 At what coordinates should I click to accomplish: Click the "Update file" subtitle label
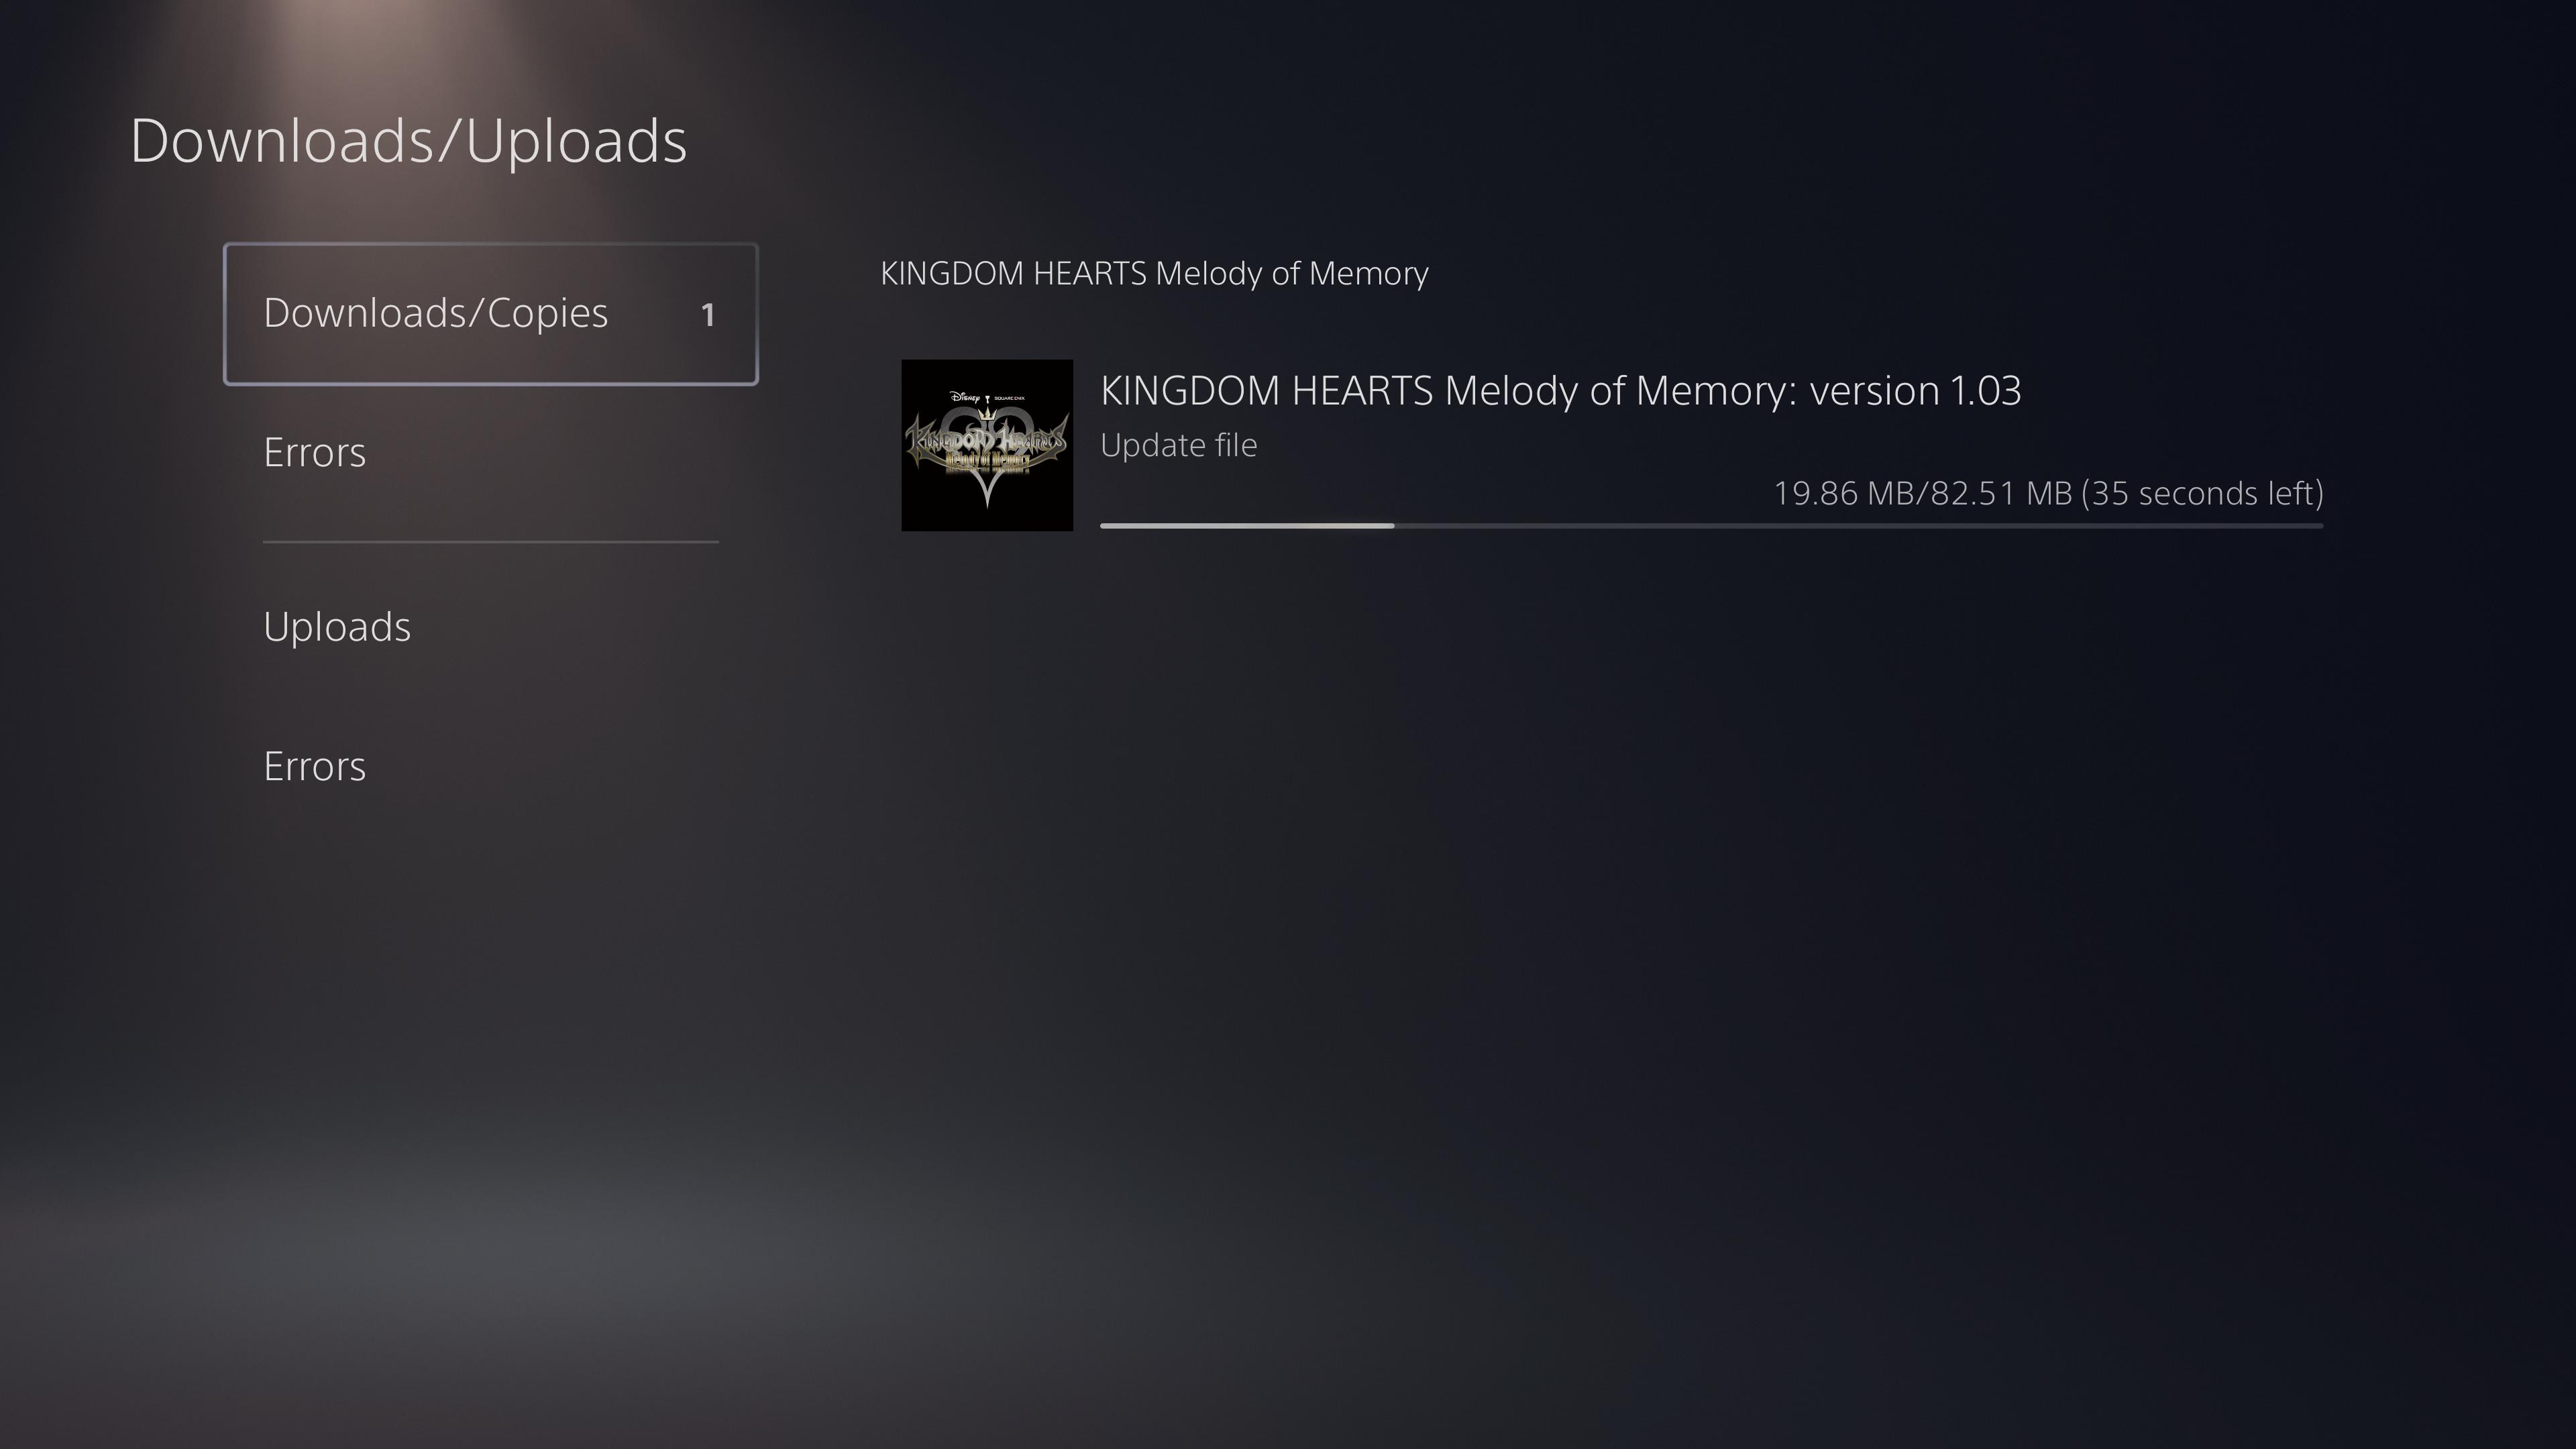[1178, 445]
